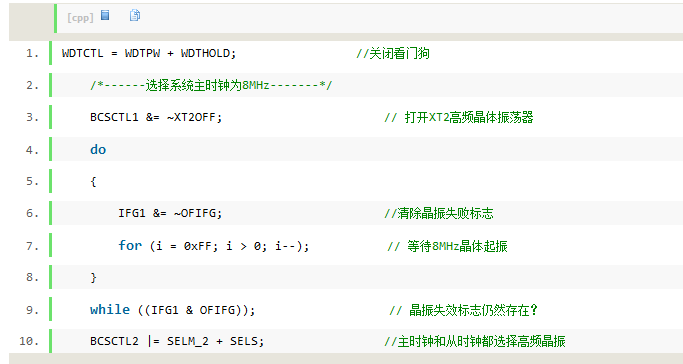The image size is (683, 364).
Task: Click the comment //关闭看门狗
Action: 393,53
